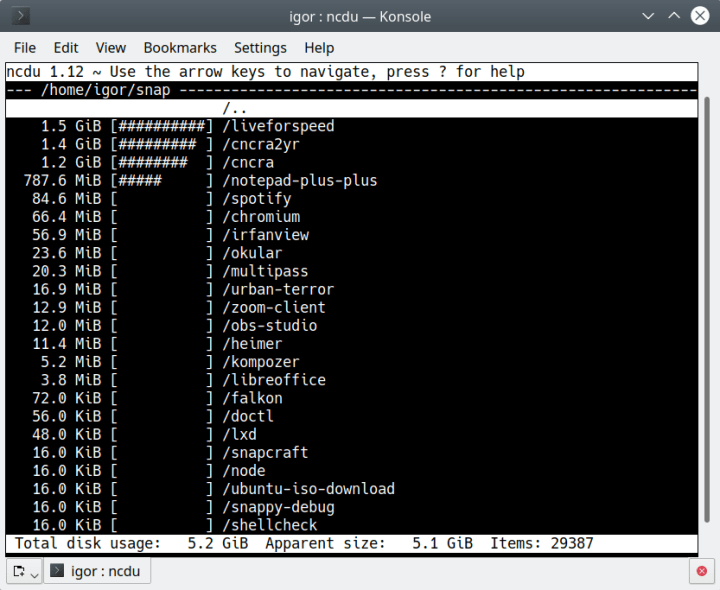
Task: Click the terminal icon on igor : ncdu tab
Action: (x=57, y=571)
